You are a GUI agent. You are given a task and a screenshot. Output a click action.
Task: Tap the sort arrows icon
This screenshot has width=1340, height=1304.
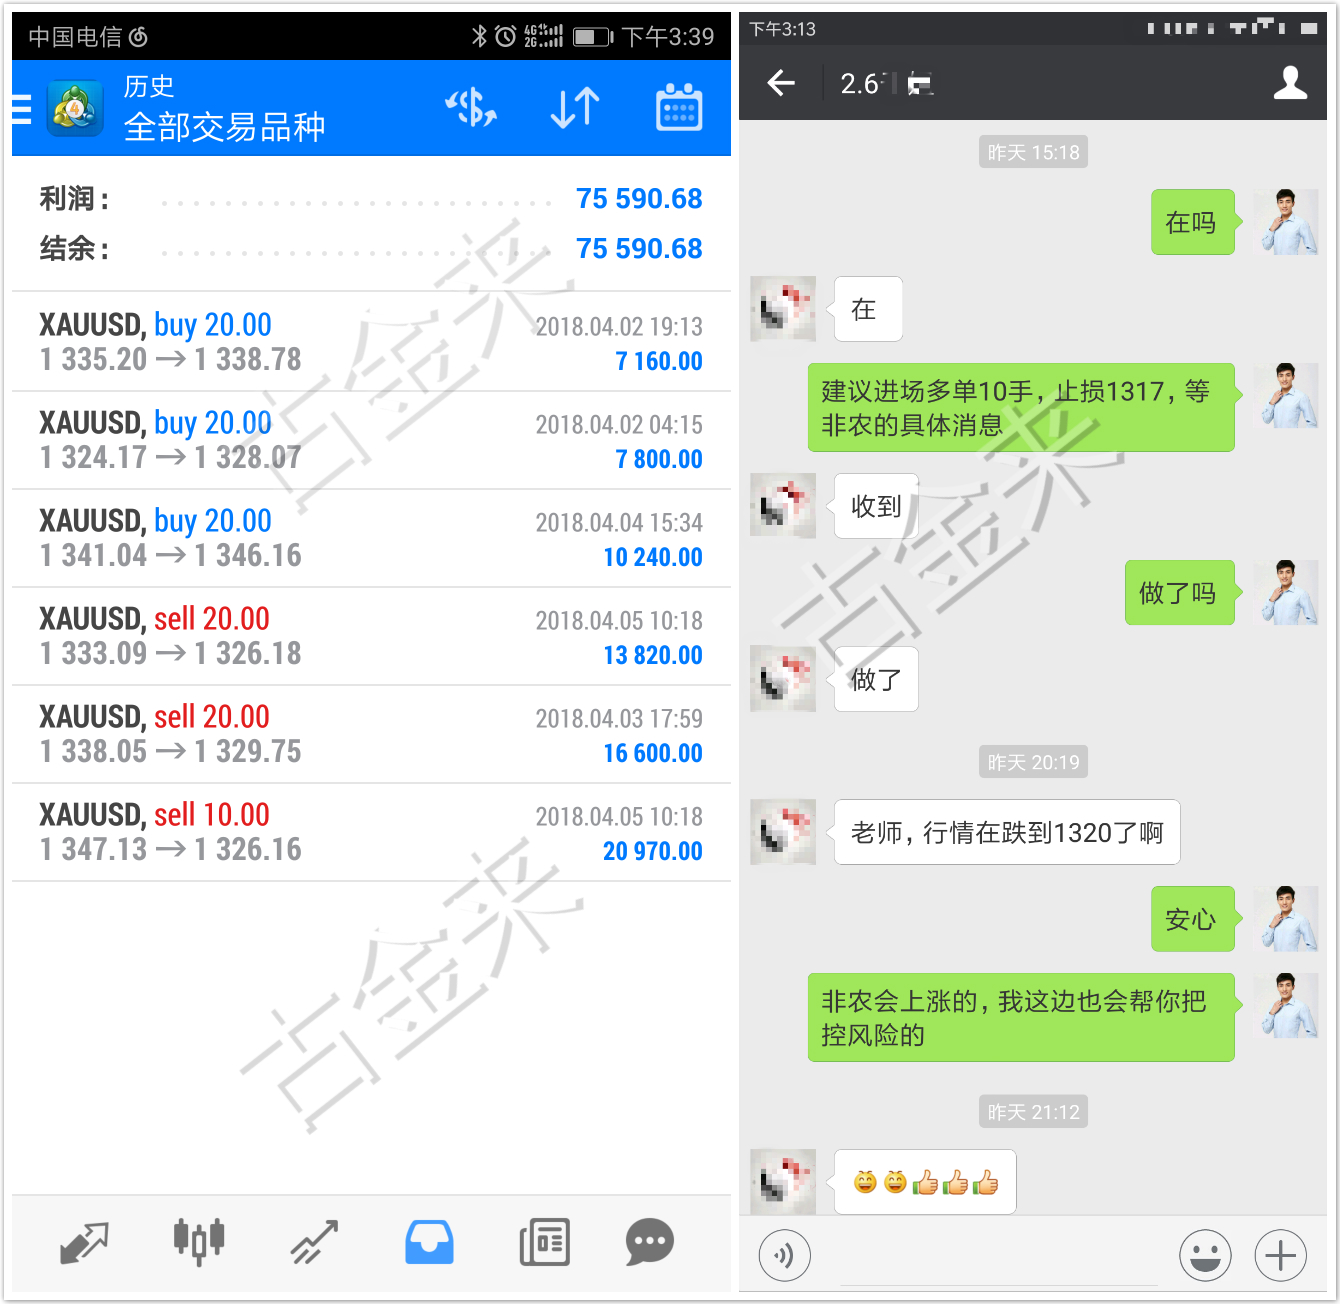point(575,108)
